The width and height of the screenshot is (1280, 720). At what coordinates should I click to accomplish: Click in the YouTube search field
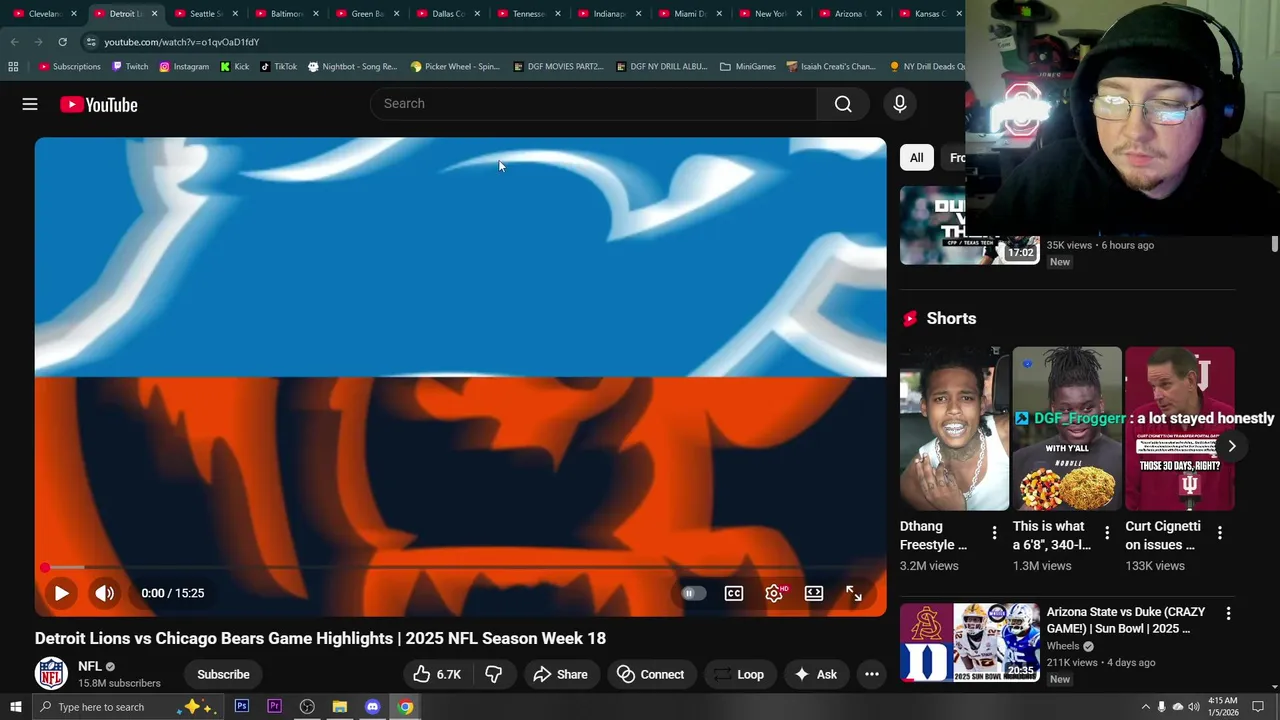[x=594, y=104]
